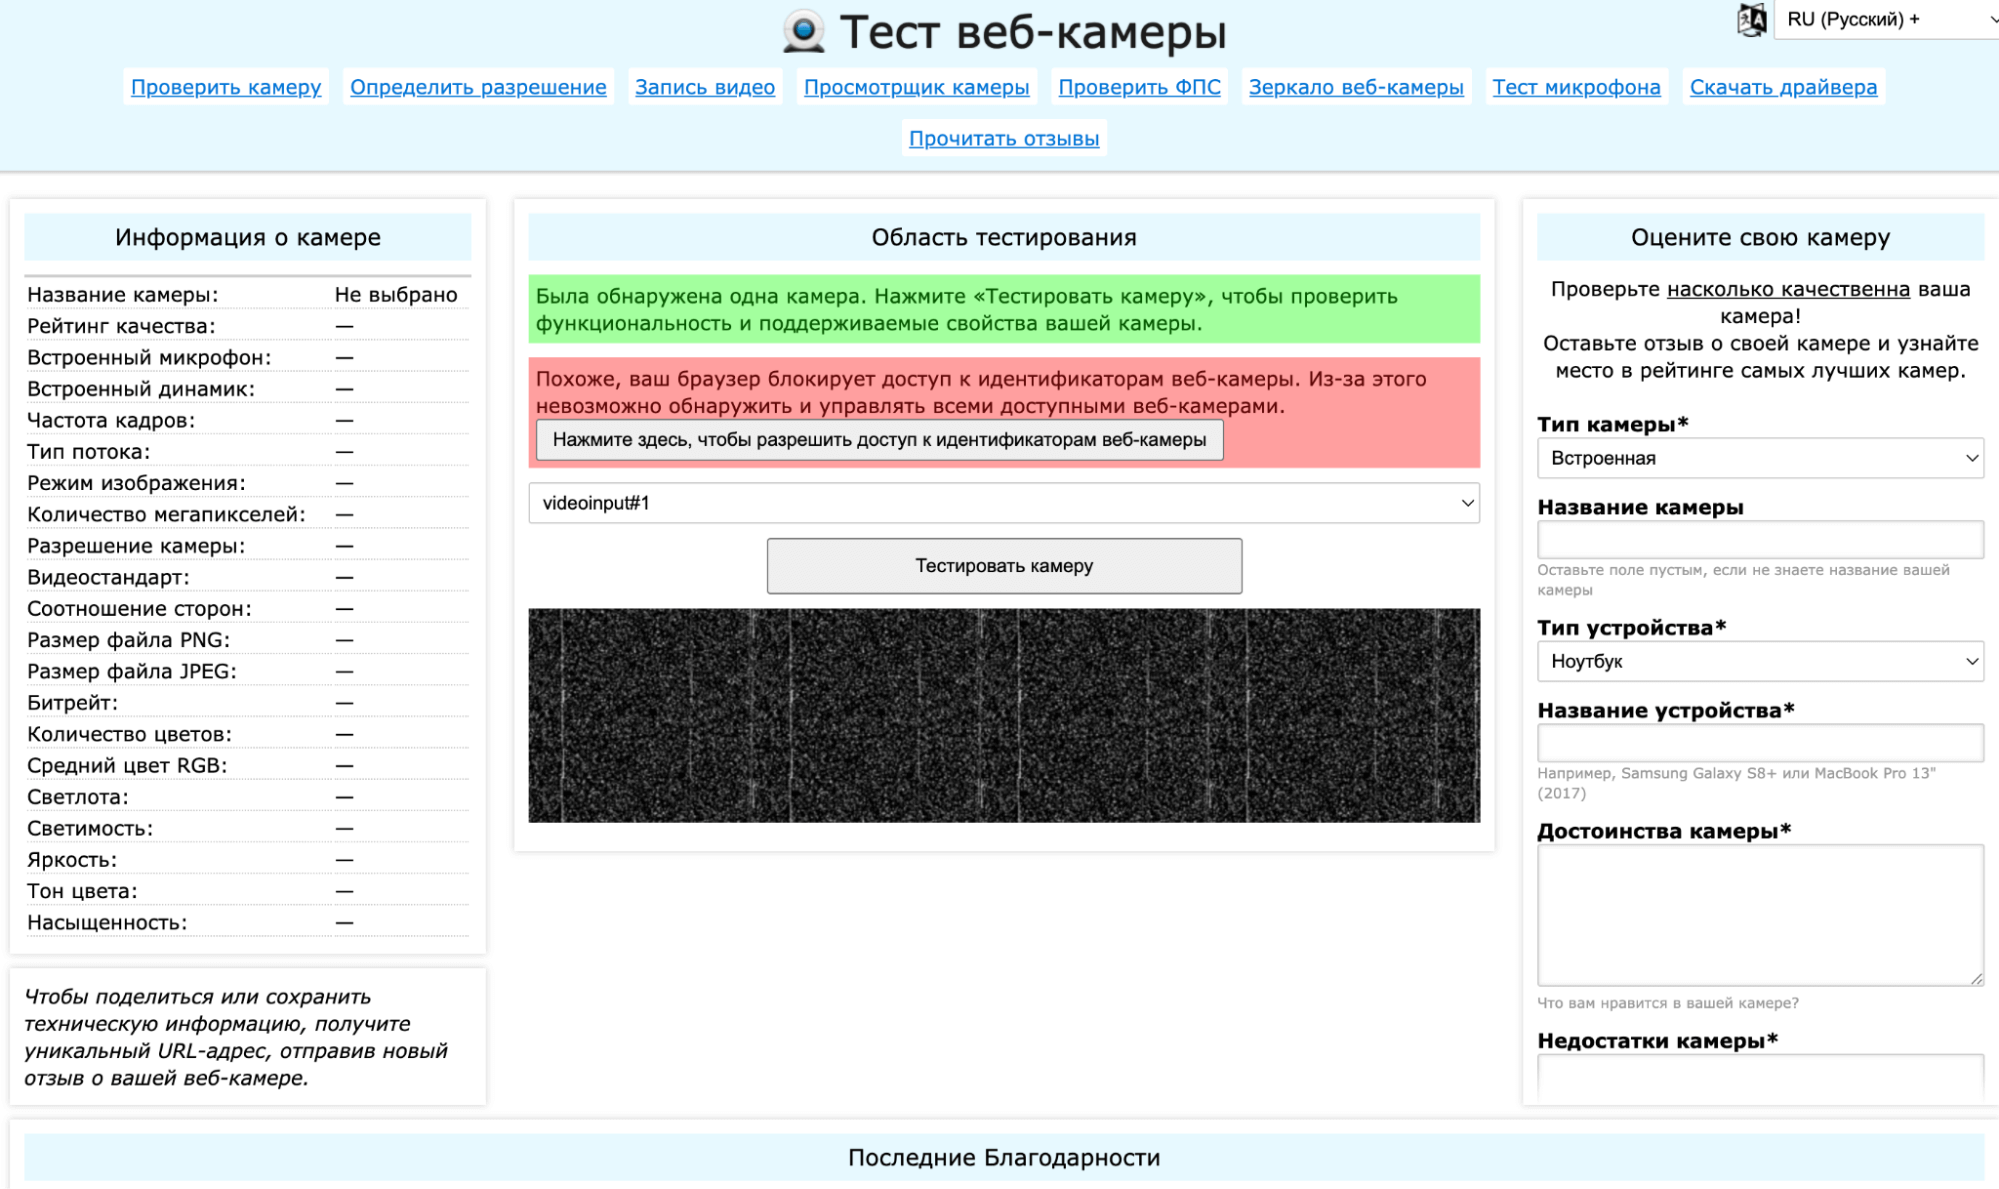Expand the videoinput#1 camera selector
Viewport: 1999px width, 1189px height.
click(1003, 503)
